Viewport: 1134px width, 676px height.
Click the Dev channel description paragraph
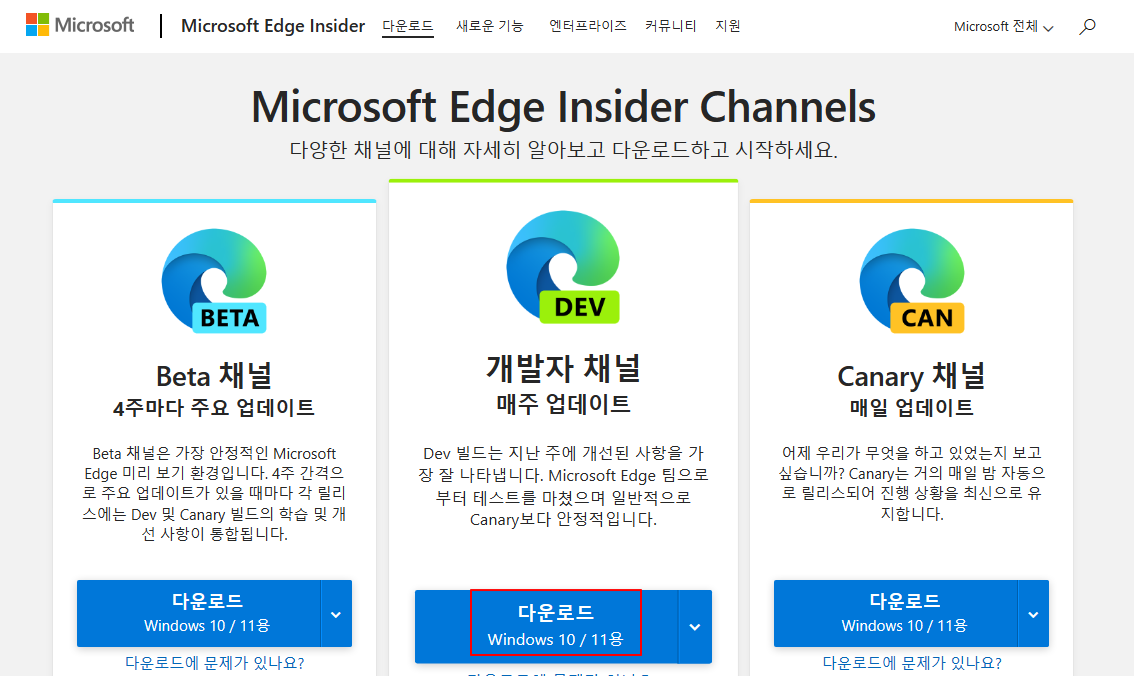563,487
